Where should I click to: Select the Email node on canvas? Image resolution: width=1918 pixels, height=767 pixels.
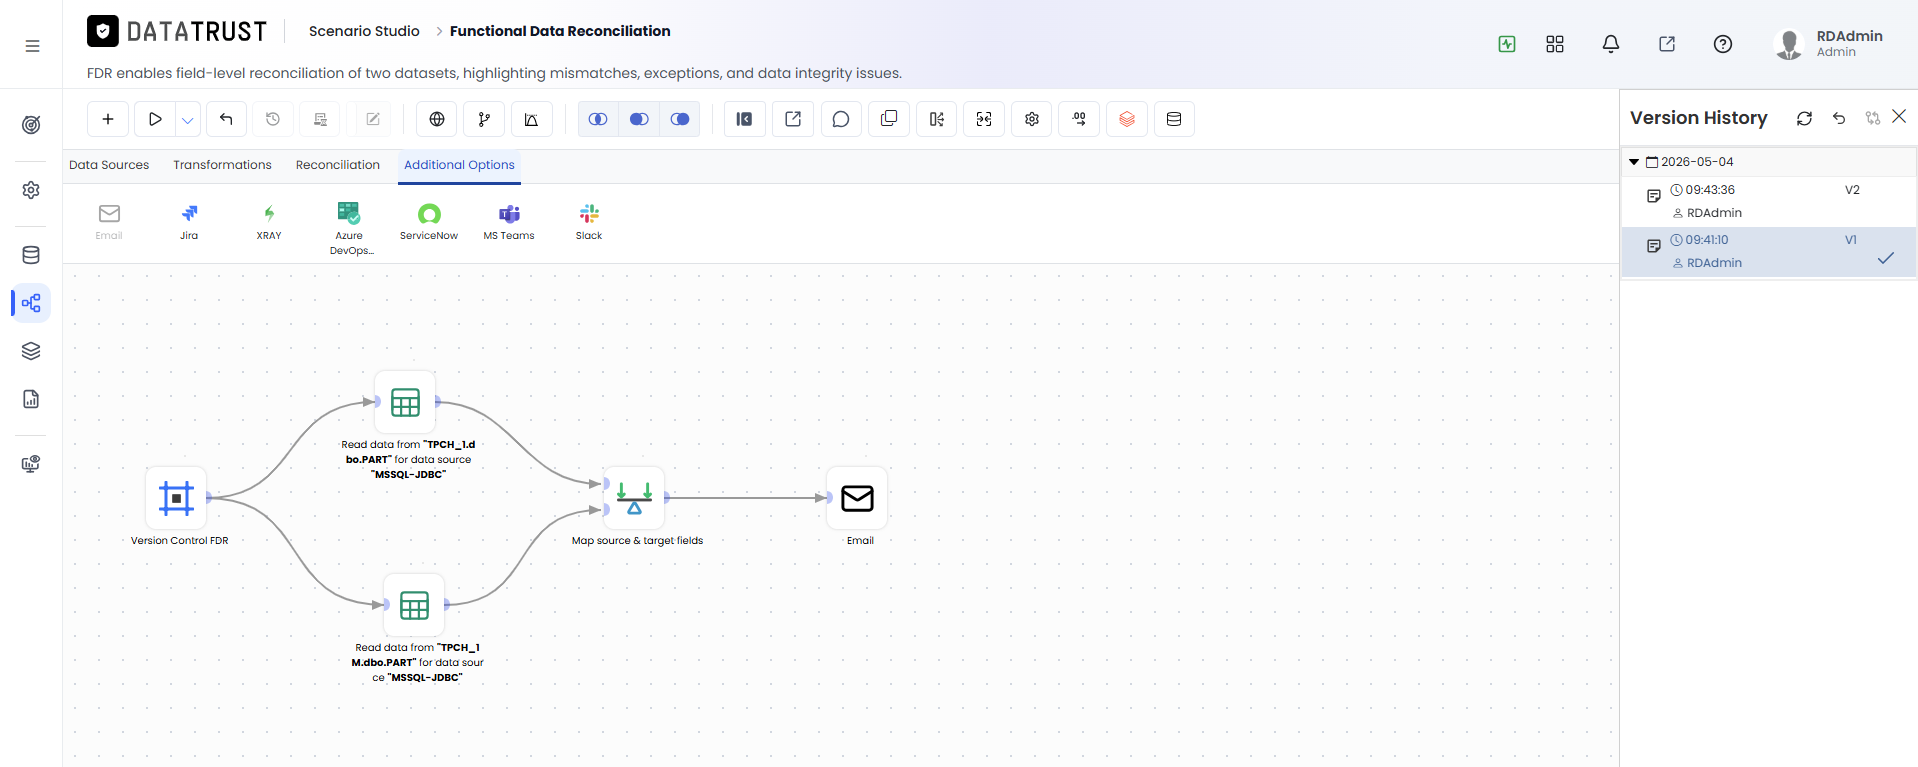[x=857, y=497]
